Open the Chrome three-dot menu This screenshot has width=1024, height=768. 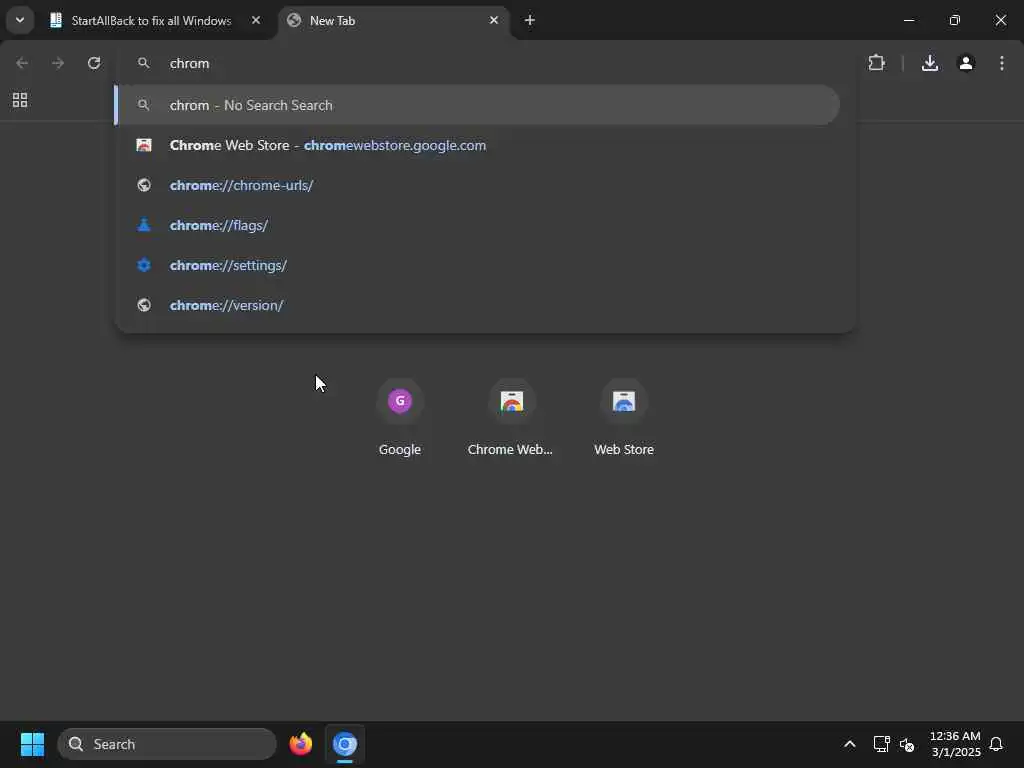pos(1002,63)
